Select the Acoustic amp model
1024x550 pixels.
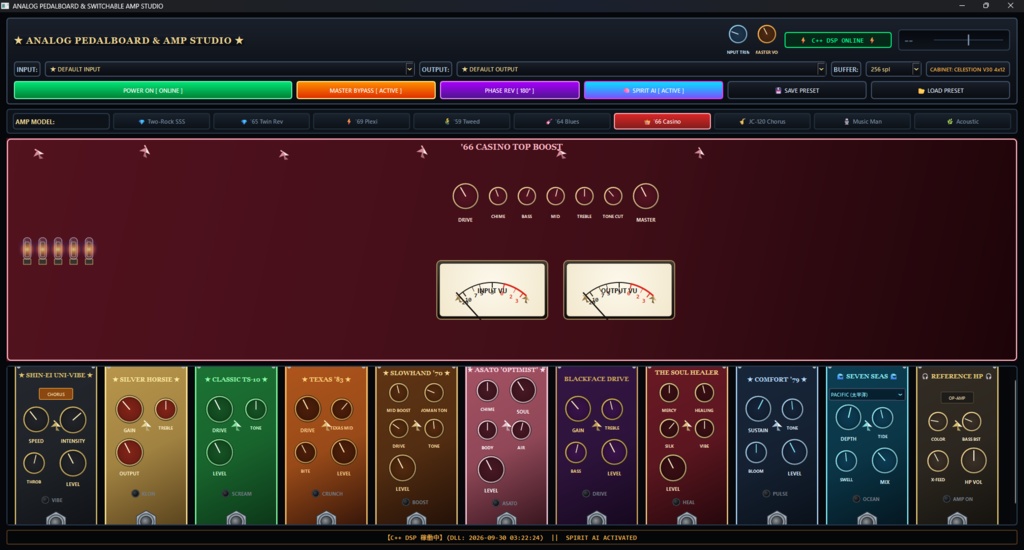click(x=963, y=121)
